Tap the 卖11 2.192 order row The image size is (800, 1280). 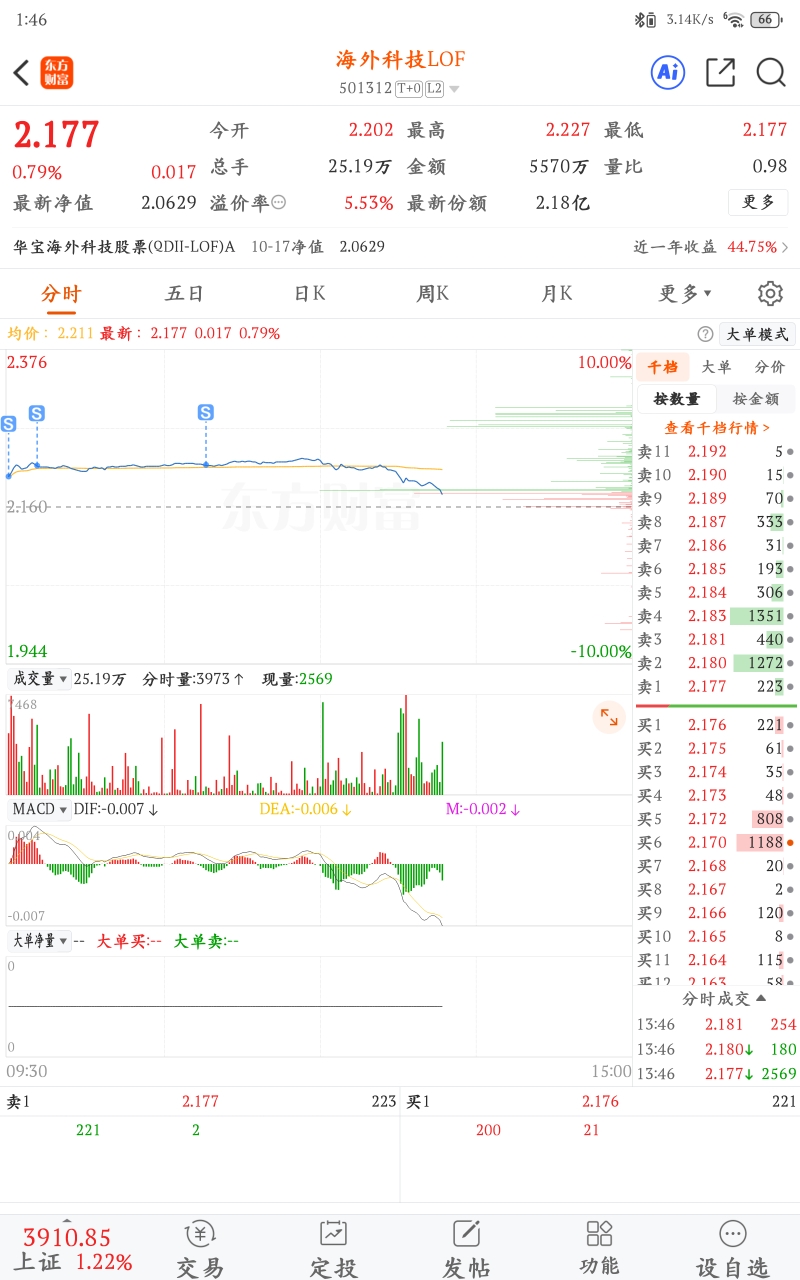[716, 451]
